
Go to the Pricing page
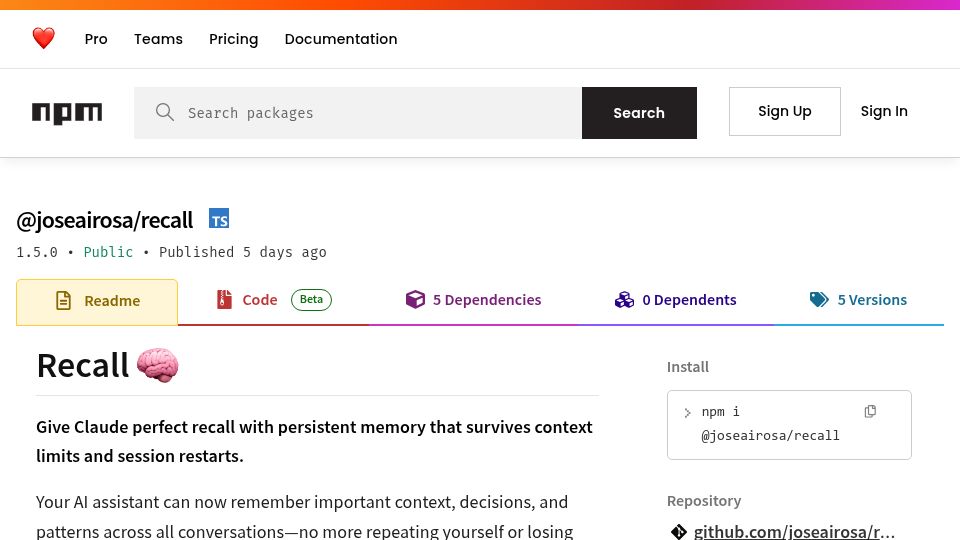[233, 39]
